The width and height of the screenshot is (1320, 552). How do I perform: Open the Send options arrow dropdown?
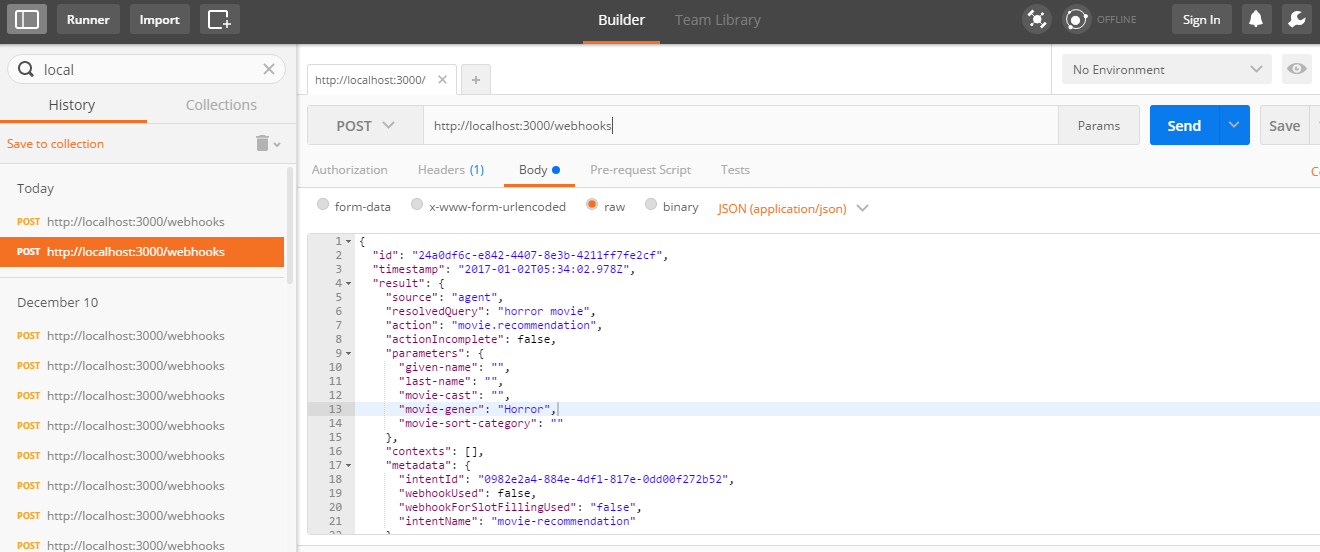(1234, 125)
